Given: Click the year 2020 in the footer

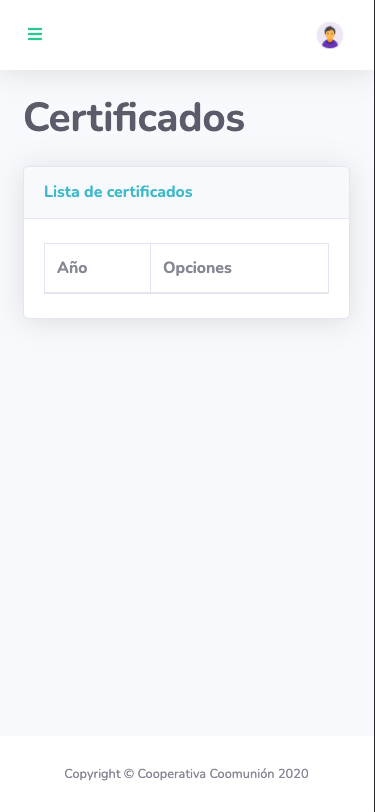Looking at the screenshot, I should (293, 774).
